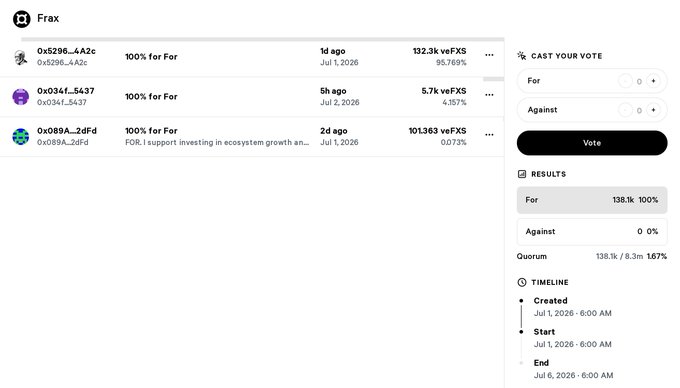Open more options for 0x034f...5437 vote
Viewport: 680px width, 388px height.
click(x=489, y=95)
